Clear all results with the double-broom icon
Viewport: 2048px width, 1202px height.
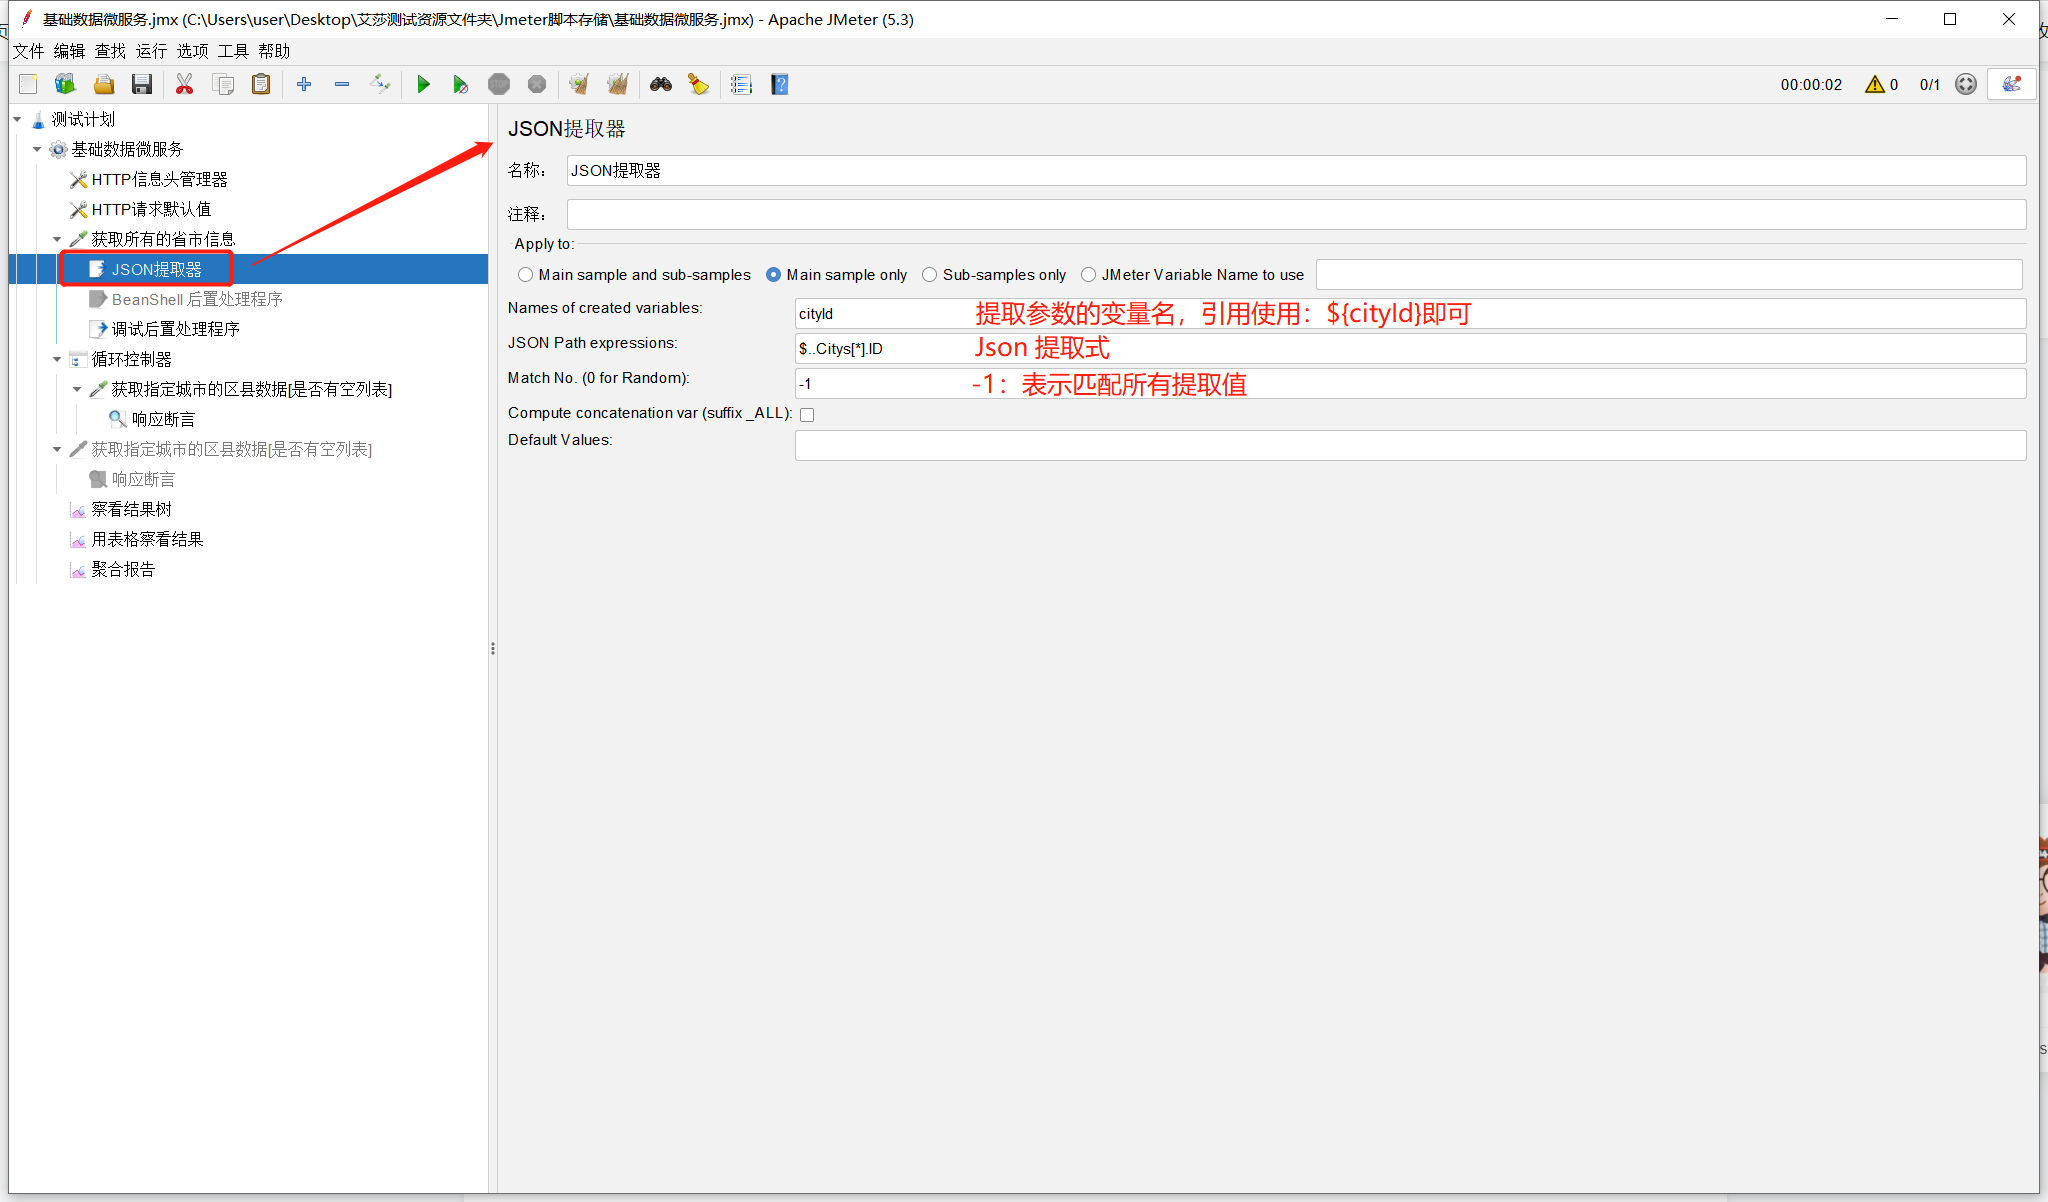pos(617,84)
